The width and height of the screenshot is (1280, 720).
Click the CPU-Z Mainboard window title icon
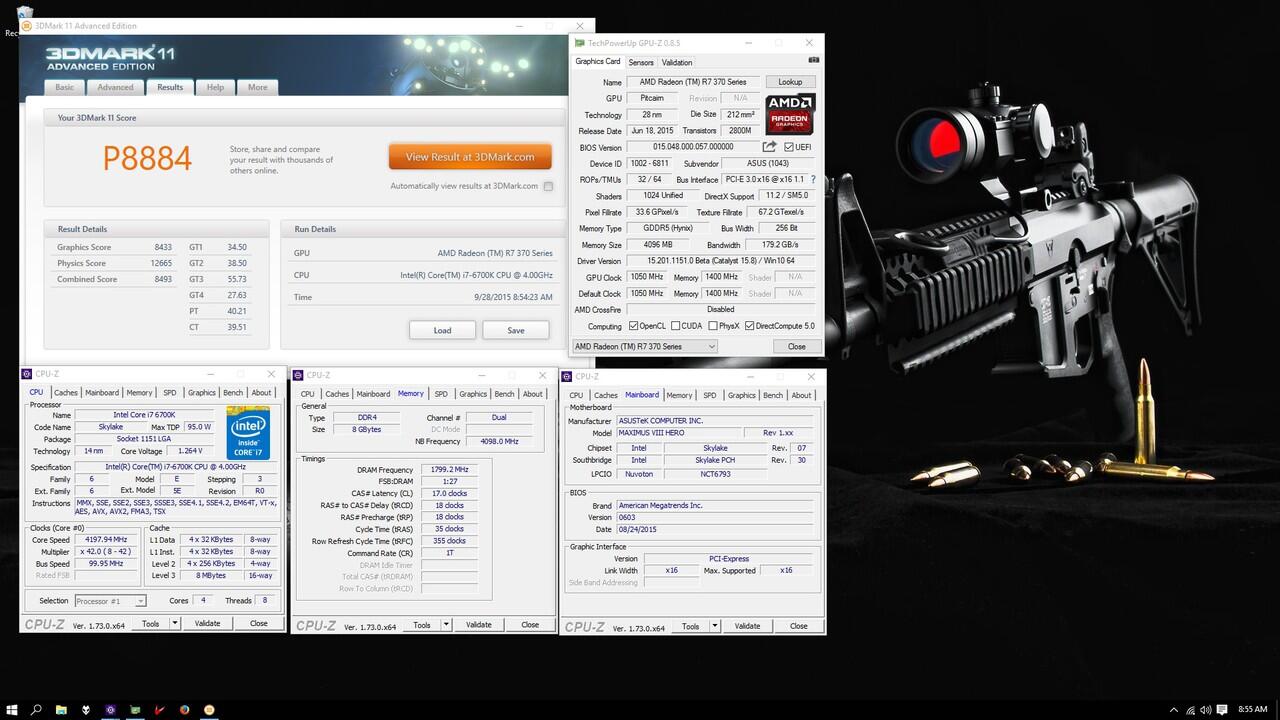pos(568,377)
